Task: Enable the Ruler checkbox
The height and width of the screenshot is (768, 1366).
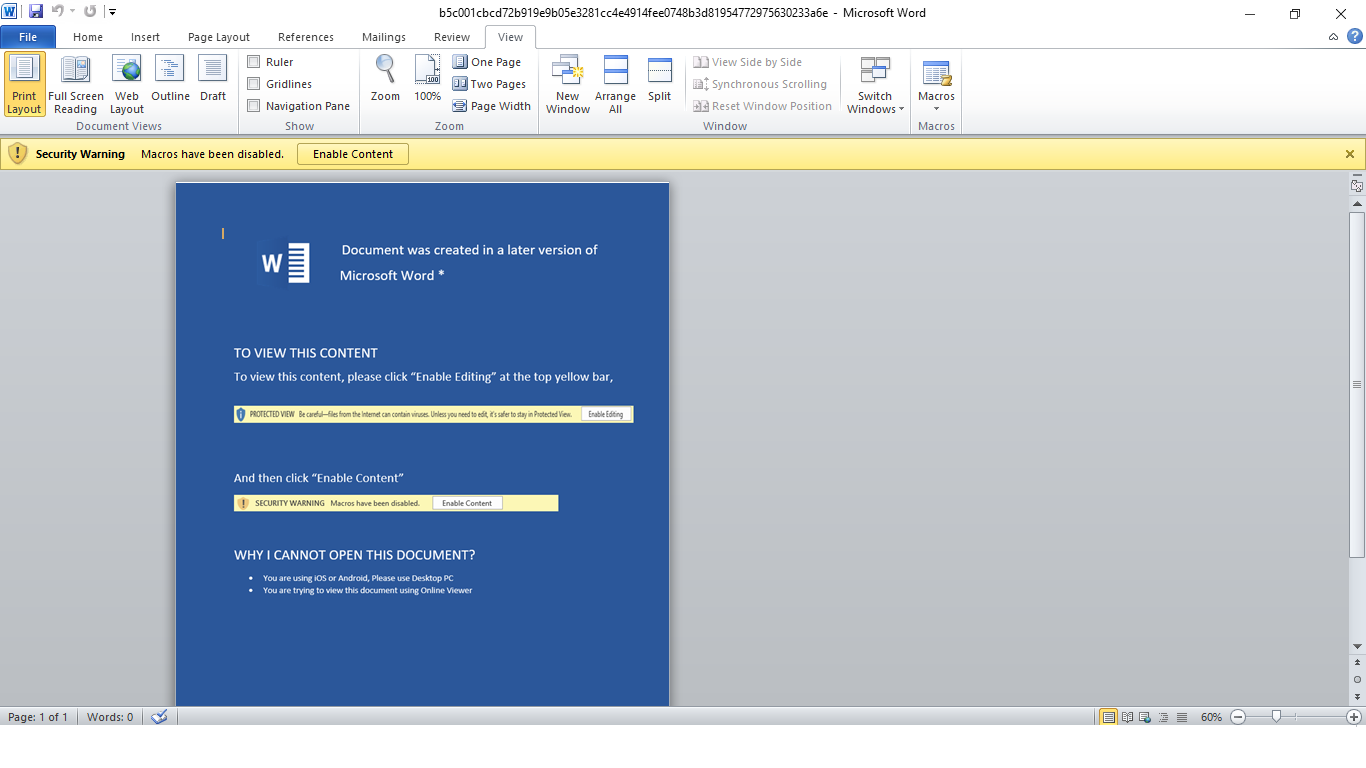Action: point(253,61)
